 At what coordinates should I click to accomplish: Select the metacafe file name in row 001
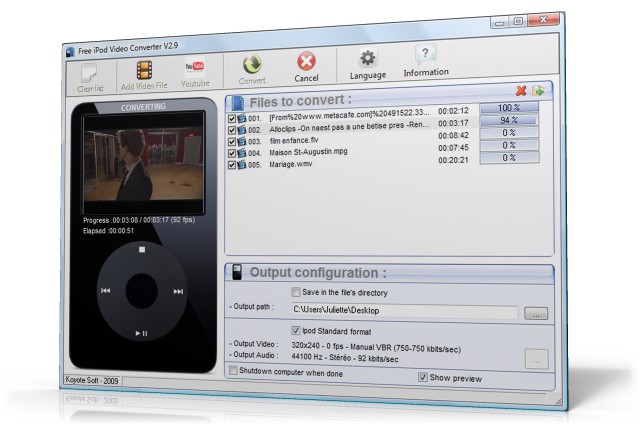click(349, 115)
